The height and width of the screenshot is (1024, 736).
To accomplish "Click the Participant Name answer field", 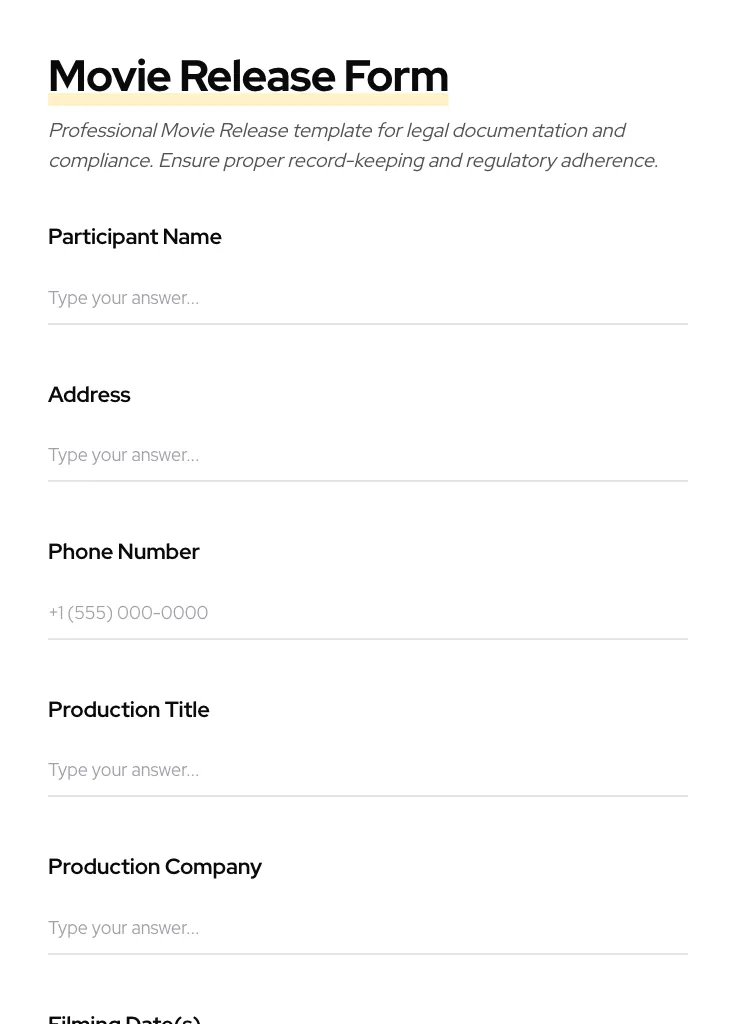I will [367, 298].
